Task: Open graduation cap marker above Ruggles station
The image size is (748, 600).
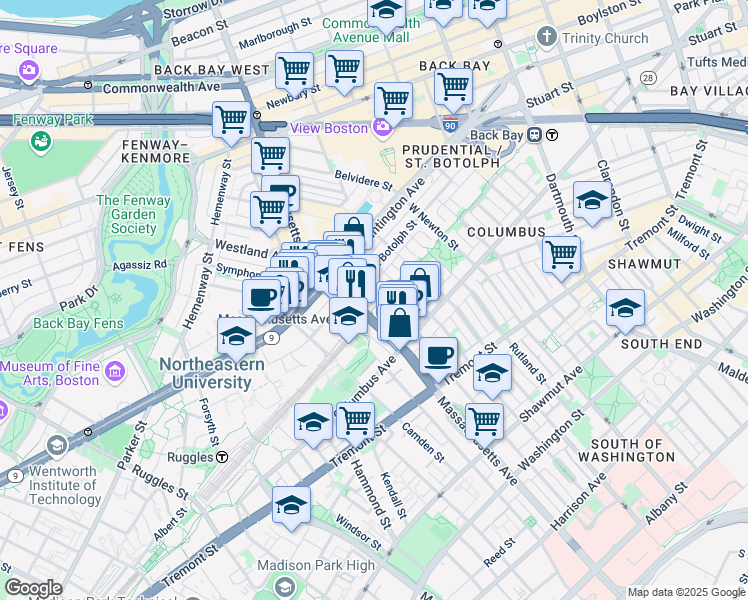Action: [x=313, y=424]
